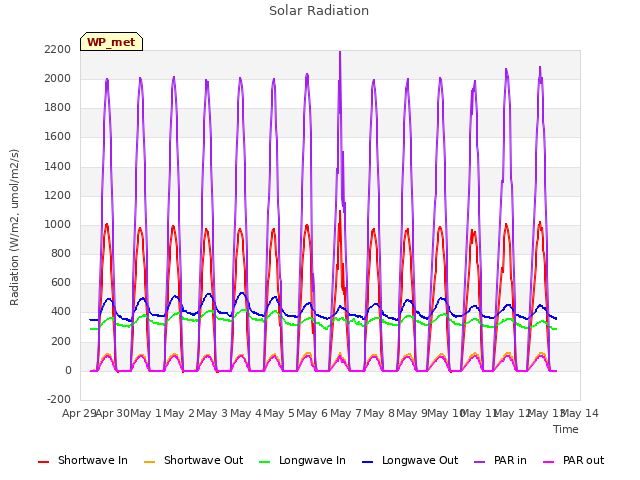Click the 1200 y-axis tick label
The height and width of the screenshot is (480, 640).
click(x=58, y=196)
